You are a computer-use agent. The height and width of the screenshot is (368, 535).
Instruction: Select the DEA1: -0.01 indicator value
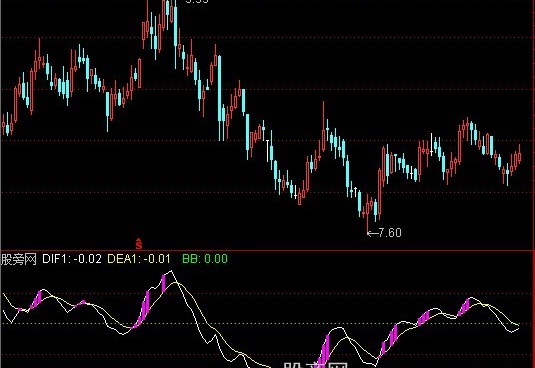[139, 259]
